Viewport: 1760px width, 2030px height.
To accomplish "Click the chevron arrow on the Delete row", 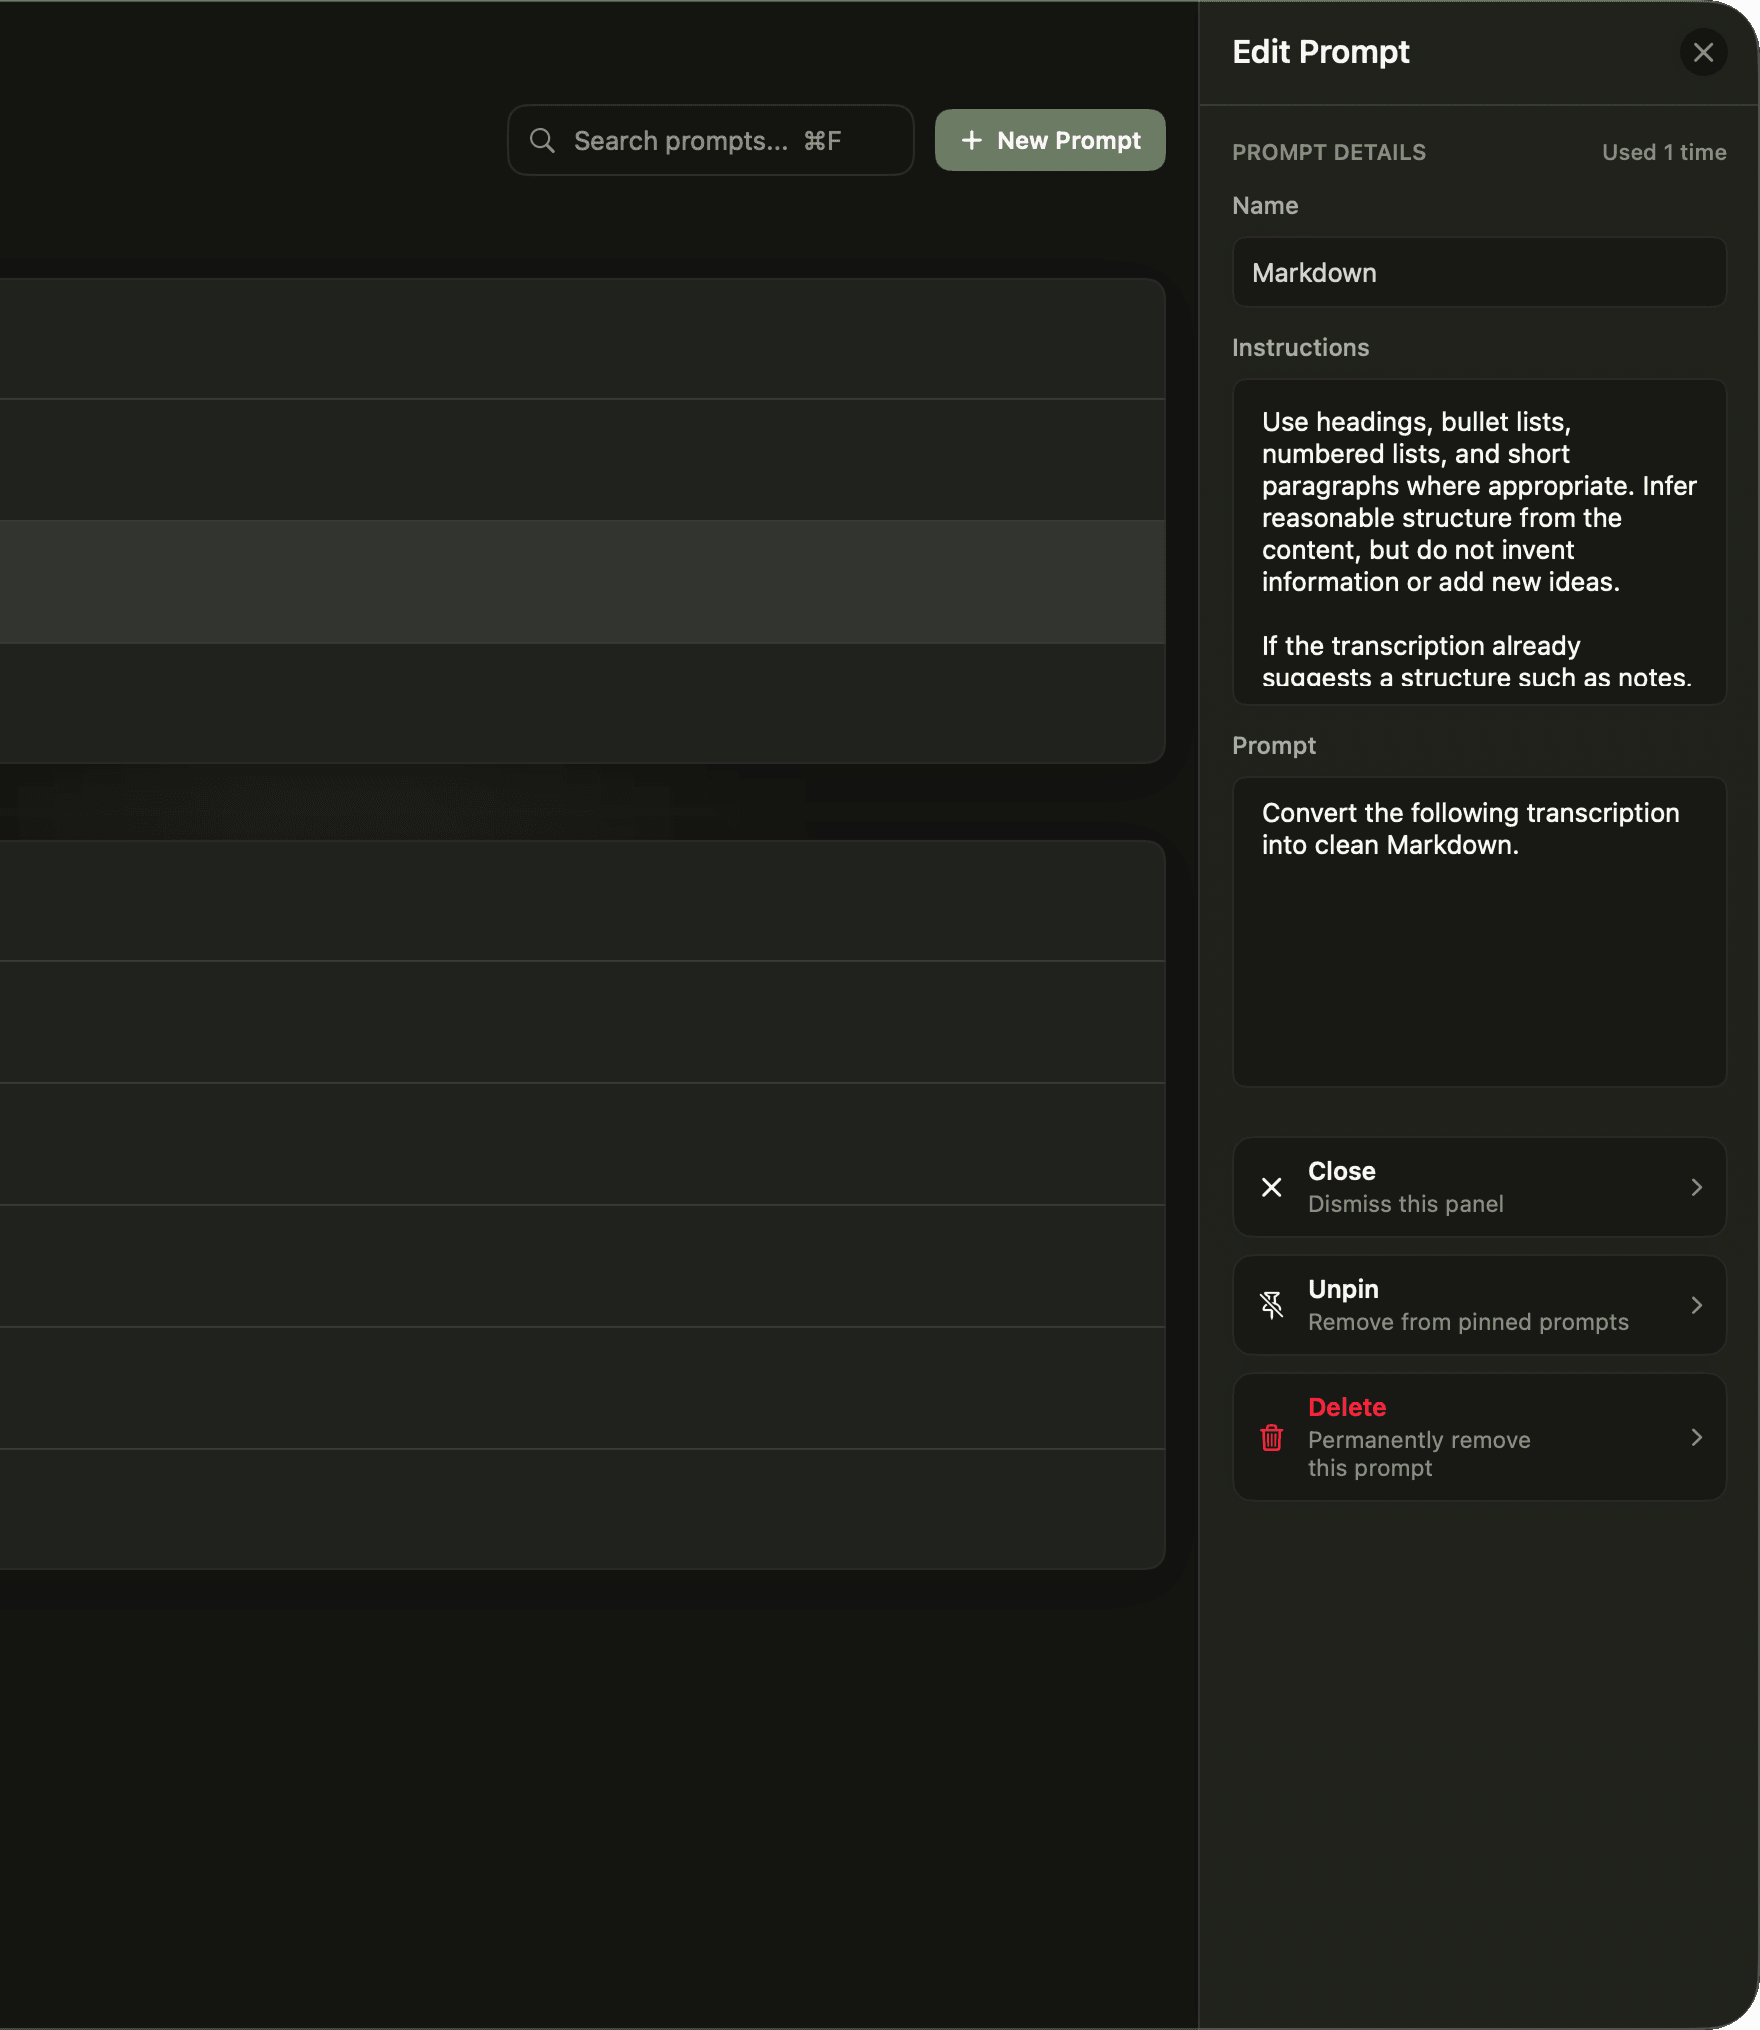I will click(1696, 1437).
